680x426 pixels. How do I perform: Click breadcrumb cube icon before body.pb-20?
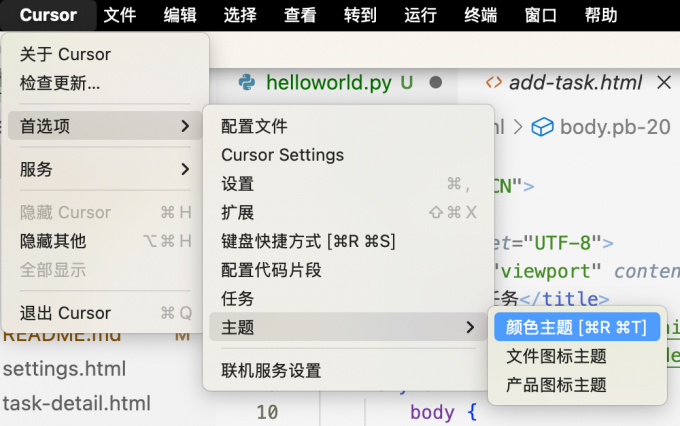542,127
